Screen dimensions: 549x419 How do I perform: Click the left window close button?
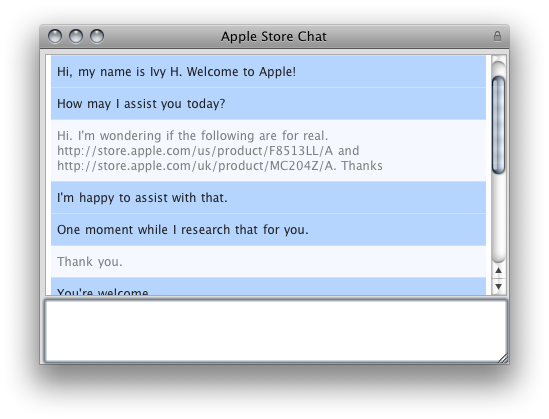pyautogui.click(x=55, y=36)
